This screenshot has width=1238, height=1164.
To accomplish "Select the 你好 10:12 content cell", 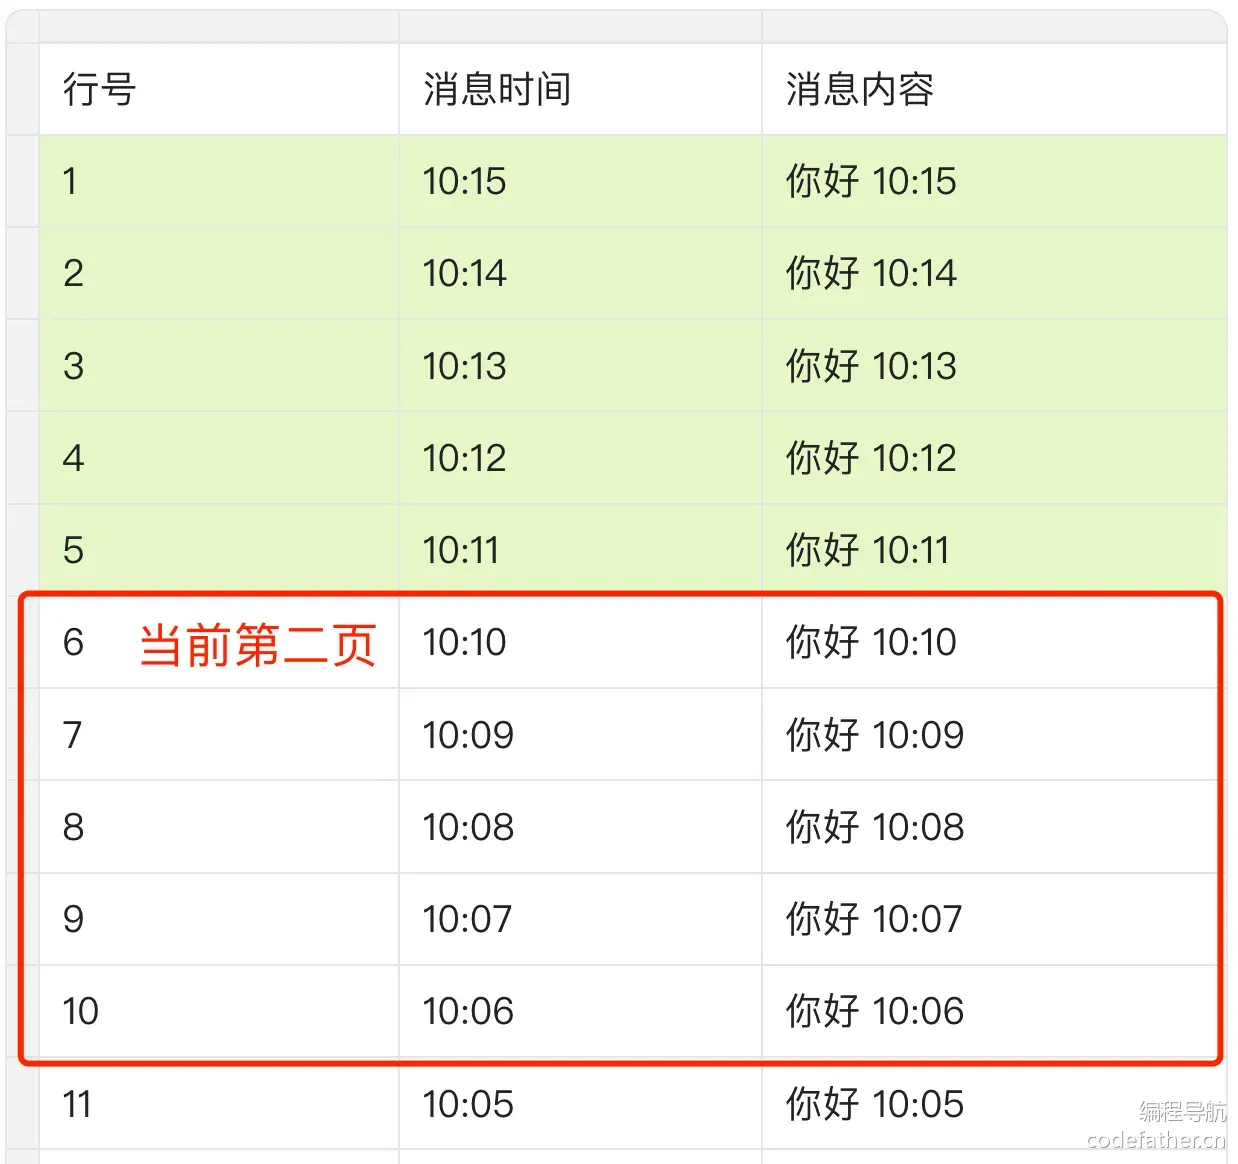I will [994, 458].
